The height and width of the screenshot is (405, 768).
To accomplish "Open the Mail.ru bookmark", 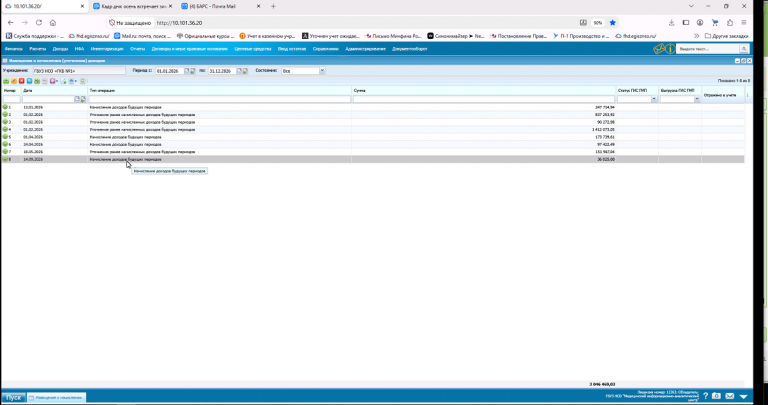I will [x=143, y=36].
